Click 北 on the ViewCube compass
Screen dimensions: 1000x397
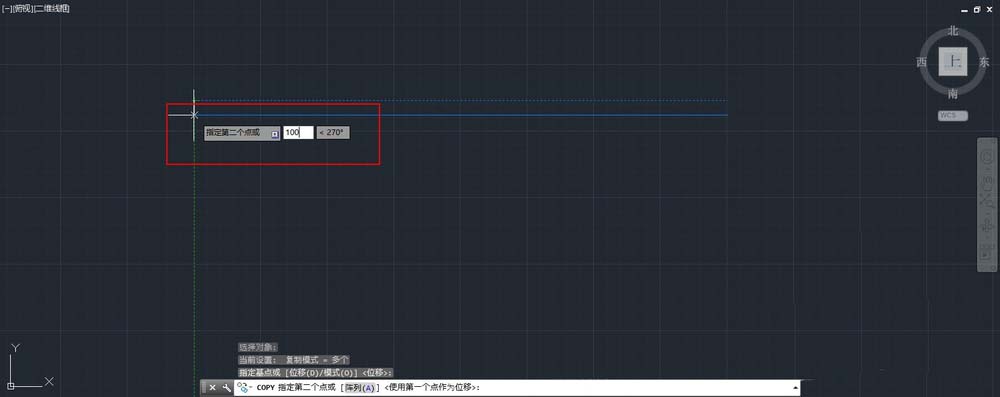tap(953, 31)
